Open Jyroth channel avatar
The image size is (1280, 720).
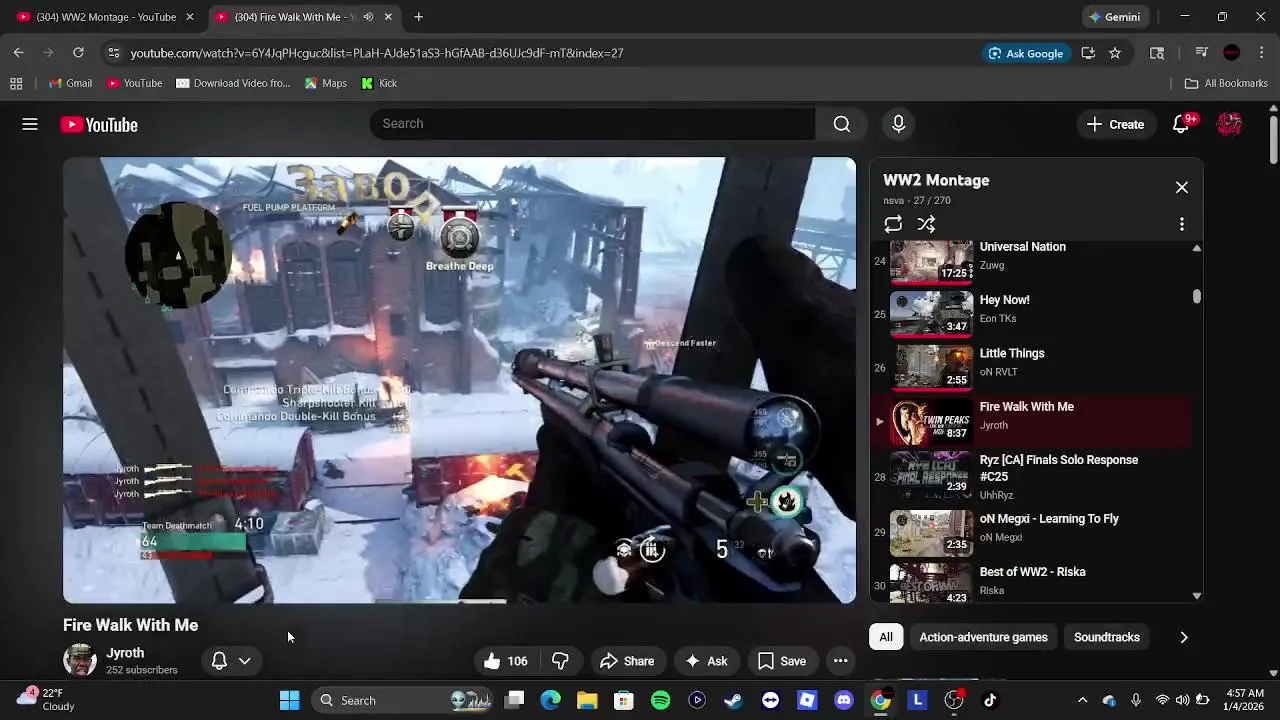(x=80, y=661)
